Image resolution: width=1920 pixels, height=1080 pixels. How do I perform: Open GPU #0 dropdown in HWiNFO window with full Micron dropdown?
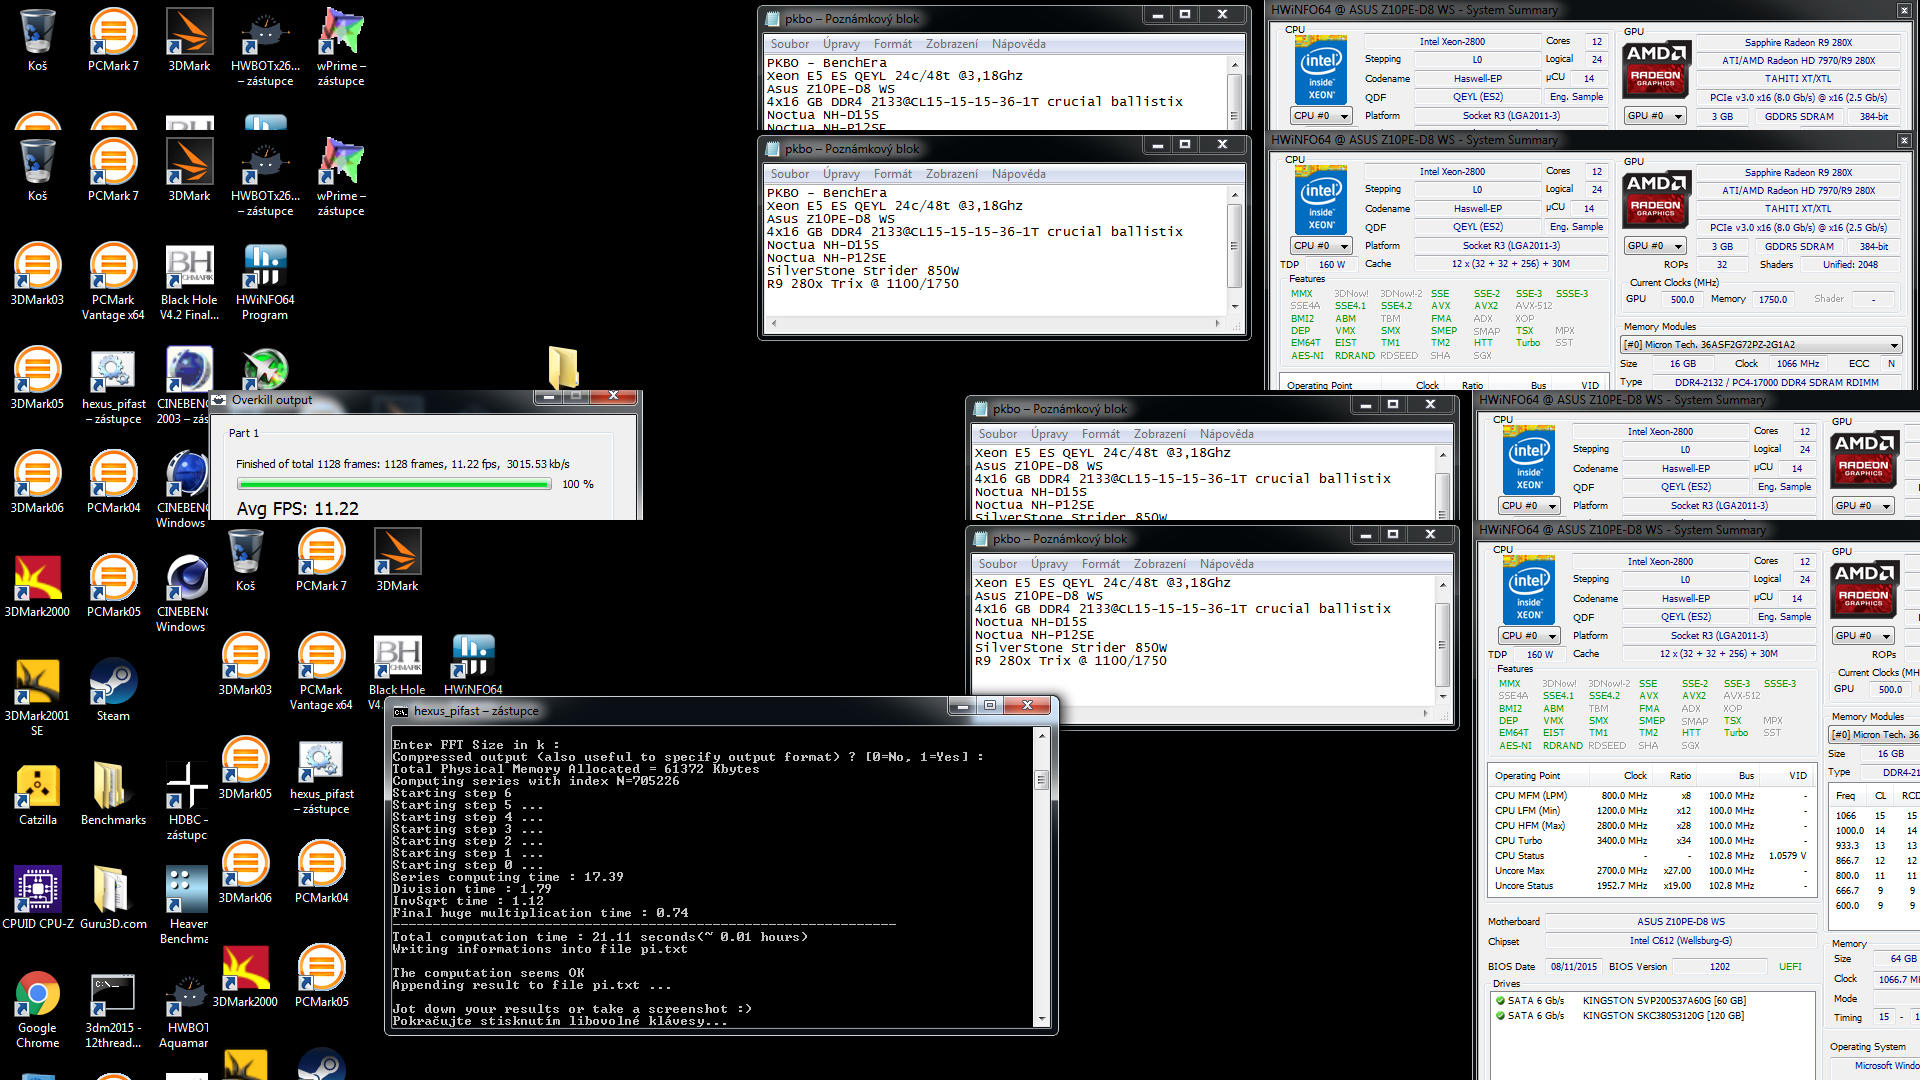point(1656,246)
